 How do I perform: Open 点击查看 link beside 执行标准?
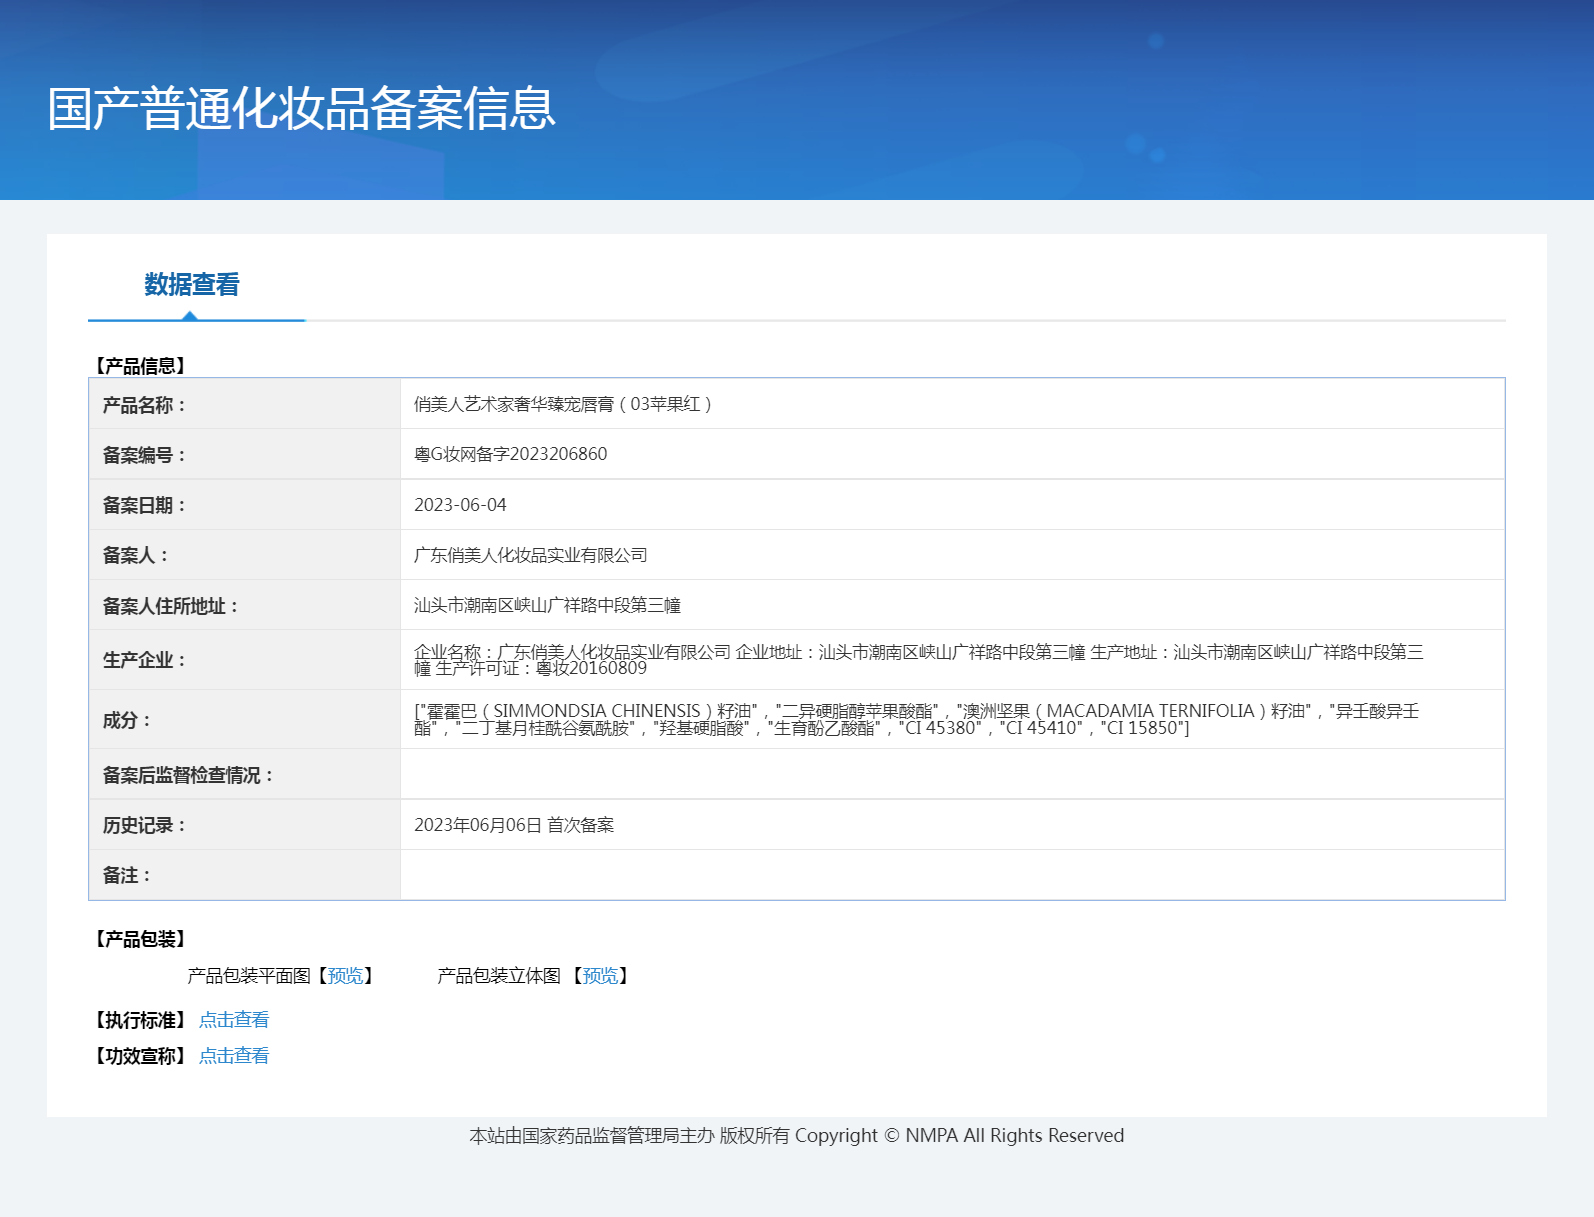pyautogui.click(x=234, y=1020)
